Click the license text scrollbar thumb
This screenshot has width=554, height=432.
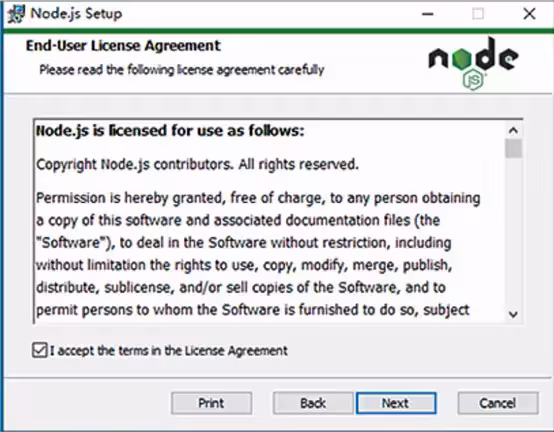[513, 148]
